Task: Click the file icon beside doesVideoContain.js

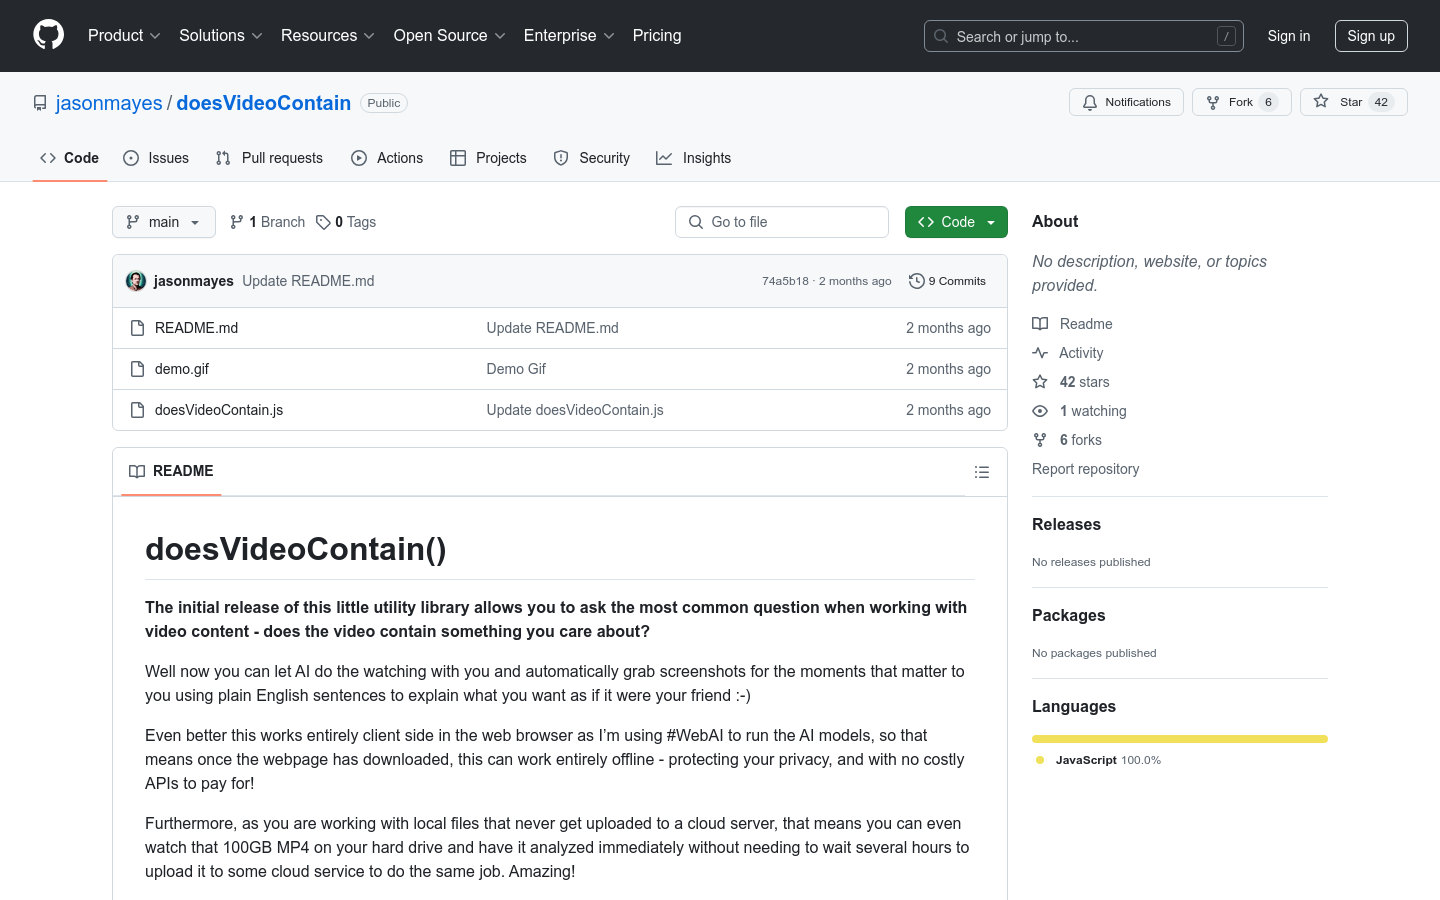Action: (x=138, y=410)
